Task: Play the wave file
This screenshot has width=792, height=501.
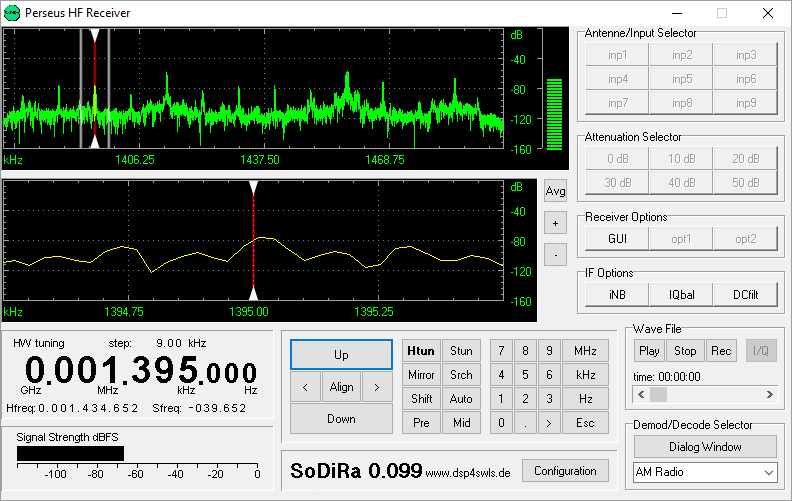Action: 649,351
